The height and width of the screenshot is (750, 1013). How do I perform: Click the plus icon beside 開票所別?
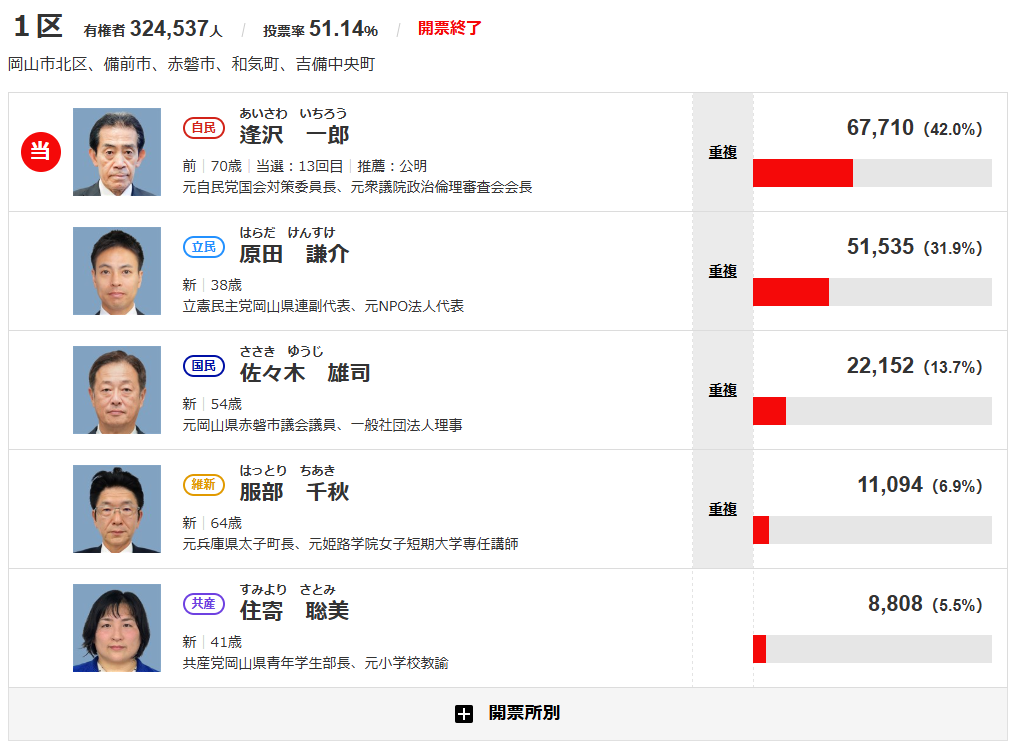pos(463,714)
